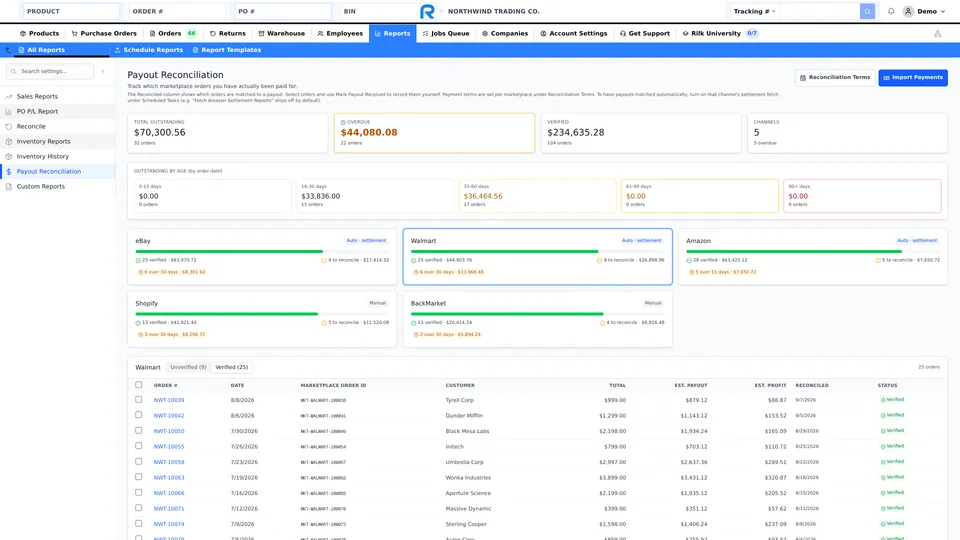
Task: Click the Payout Reconciliation dollar icon
Action: point(9,171)
